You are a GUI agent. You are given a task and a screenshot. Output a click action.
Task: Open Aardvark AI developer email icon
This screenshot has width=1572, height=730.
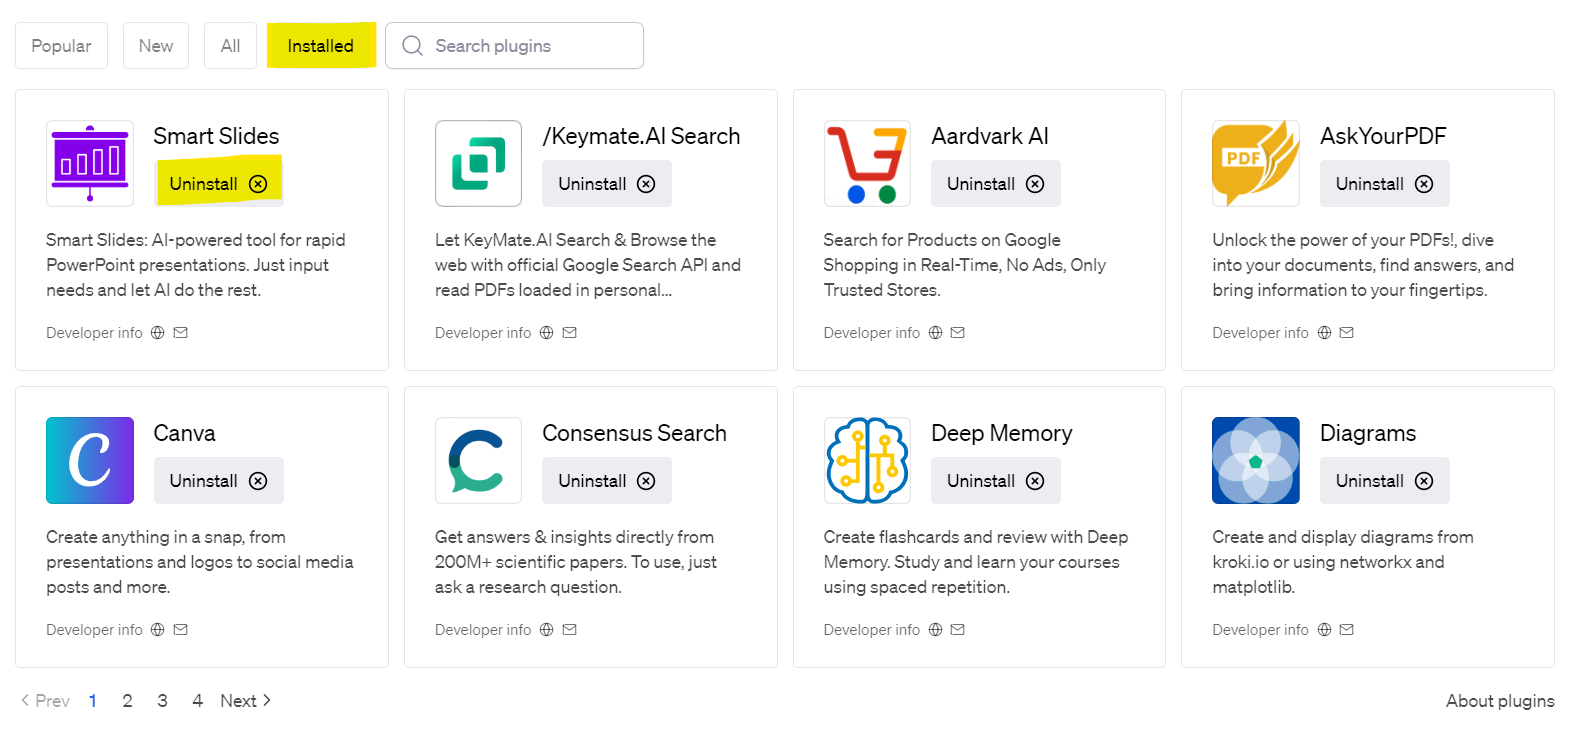pos(958,333)
